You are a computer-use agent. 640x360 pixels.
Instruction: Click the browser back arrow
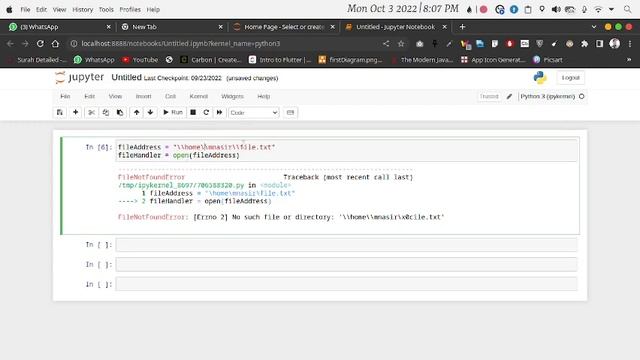click(10, 43)
